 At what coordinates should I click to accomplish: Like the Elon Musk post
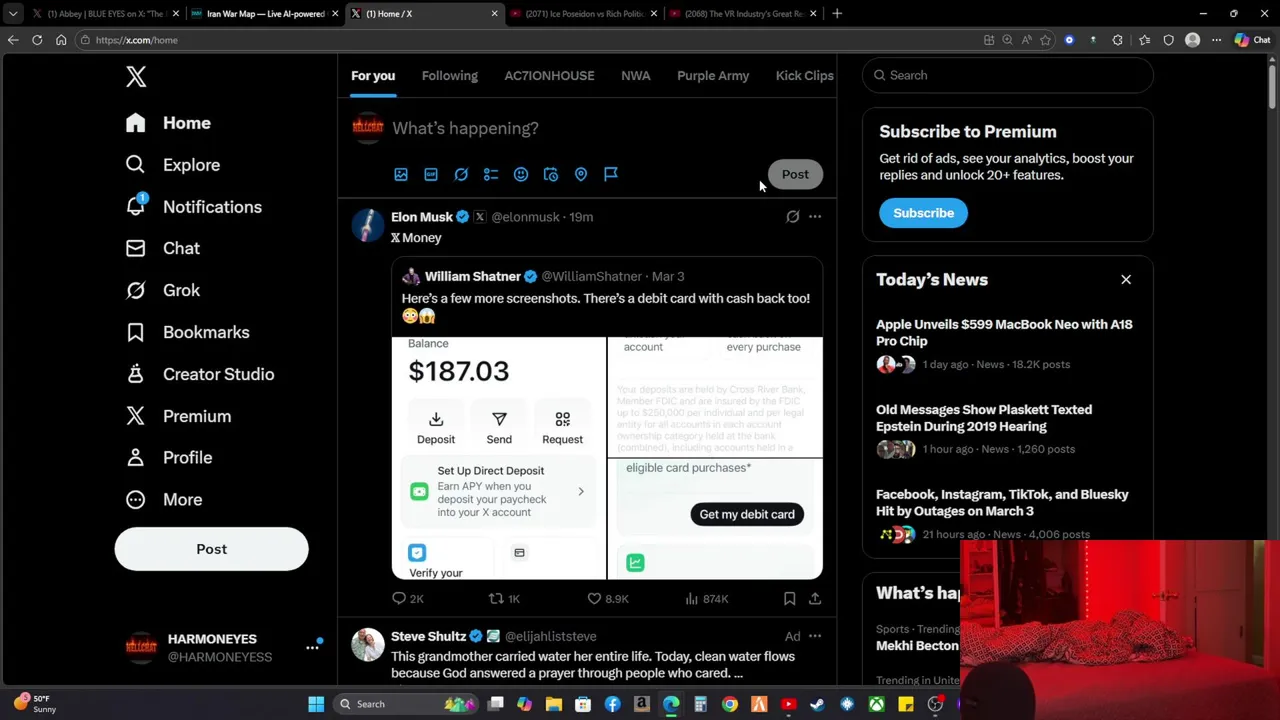pyautogui.click(x=608, y=598)
